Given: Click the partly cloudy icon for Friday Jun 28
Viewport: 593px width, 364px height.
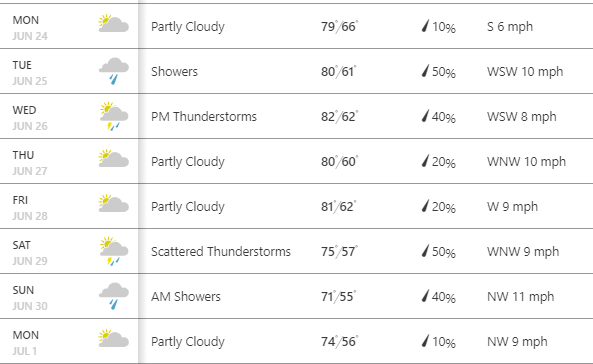Looking at the screenshot, I should pos(113,203).
